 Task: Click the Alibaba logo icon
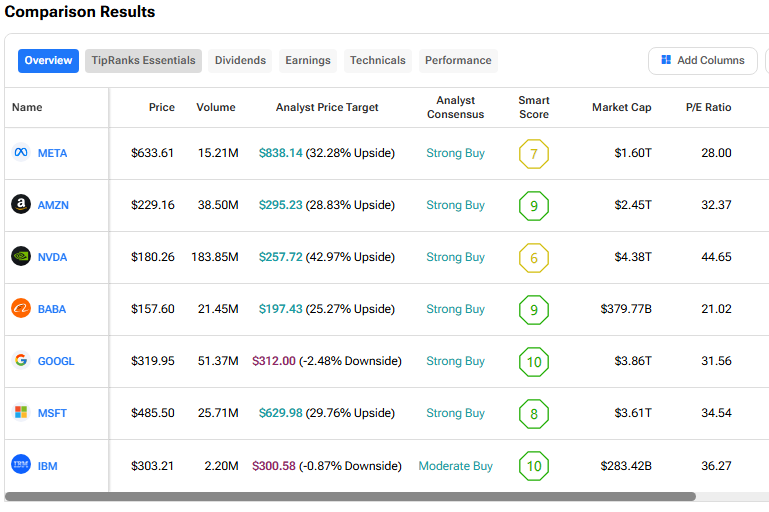(x=20, y=309)
